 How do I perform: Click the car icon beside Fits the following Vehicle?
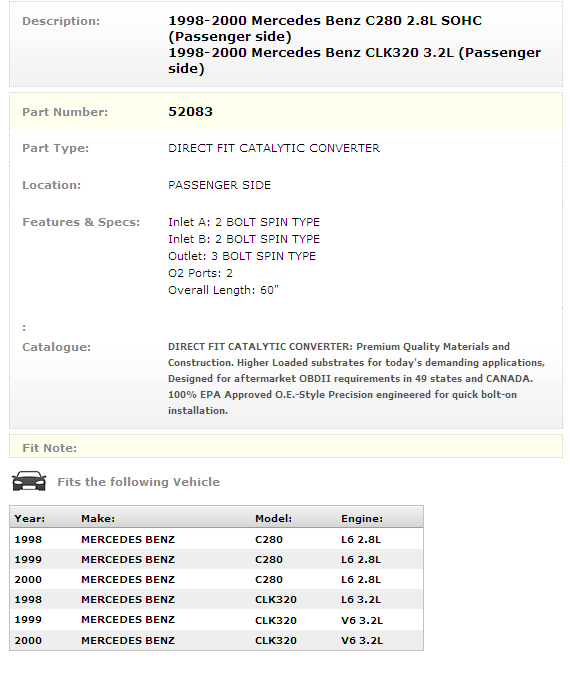[29, 481]
